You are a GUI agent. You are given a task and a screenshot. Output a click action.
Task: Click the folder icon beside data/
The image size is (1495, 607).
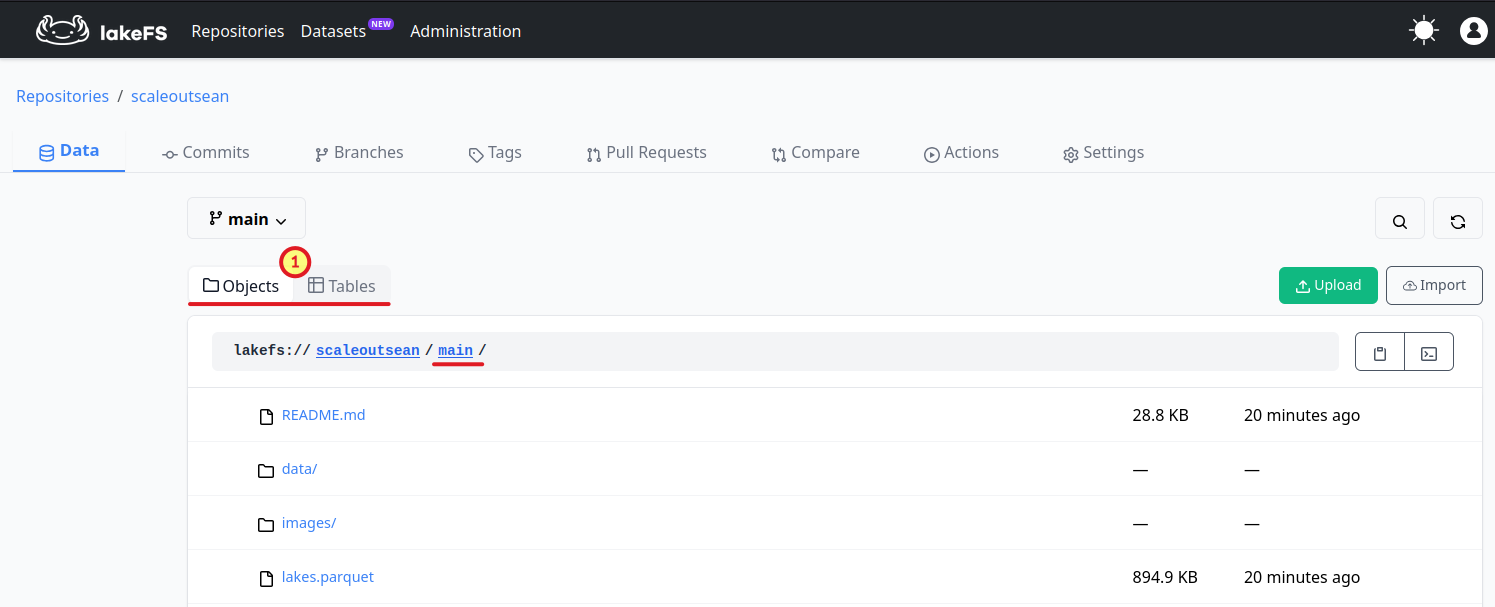coord(266,470)
